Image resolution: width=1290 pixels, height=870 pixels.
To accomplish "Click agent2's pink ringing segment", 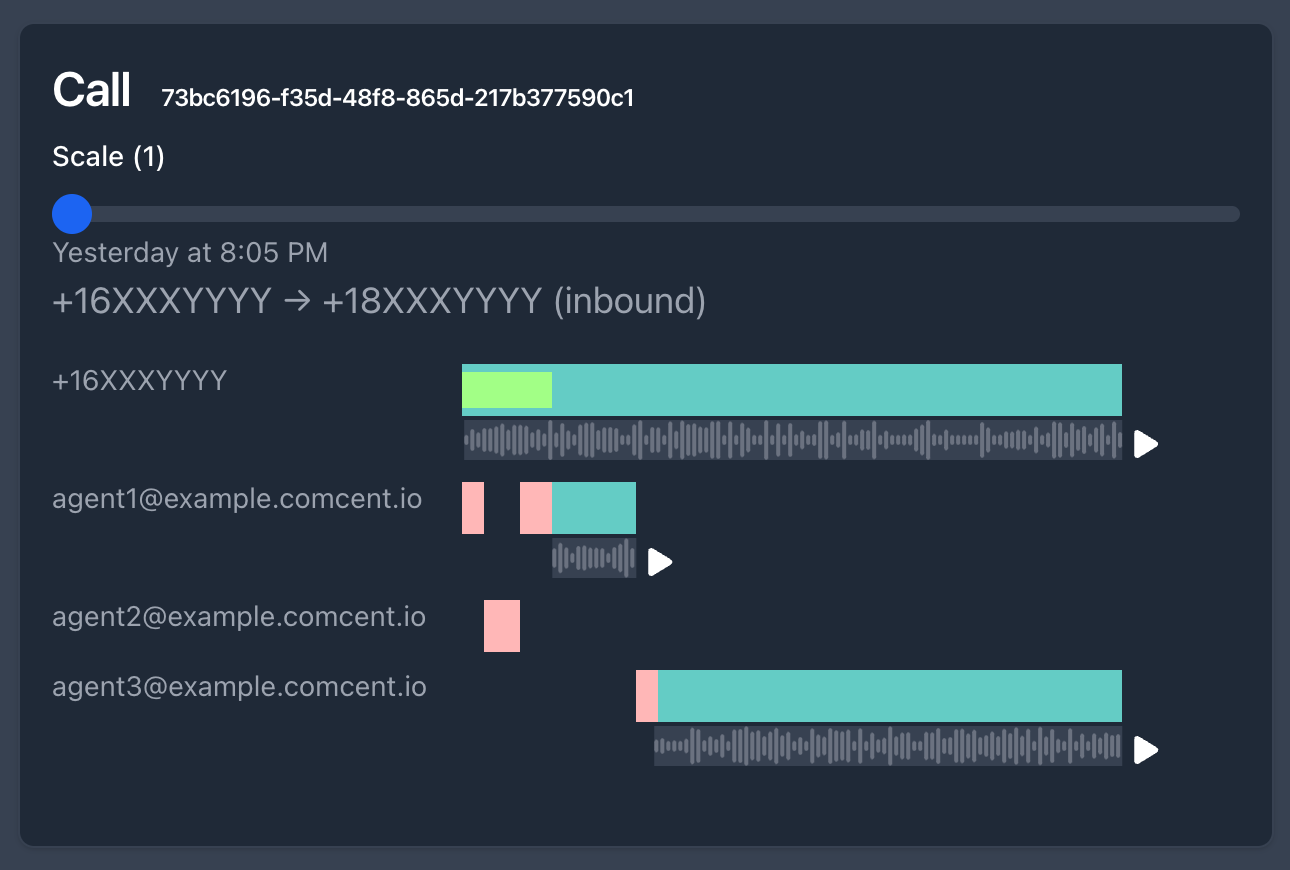I will (502, 626).
